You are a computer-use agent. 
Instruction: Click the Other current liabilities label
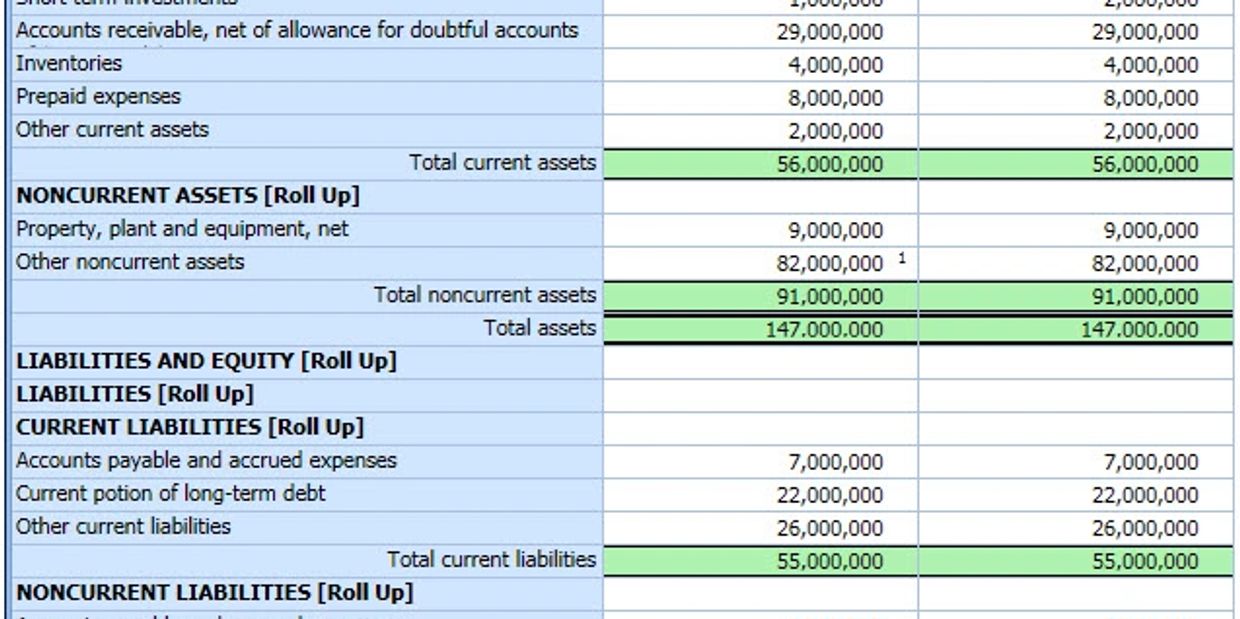point(123,526)
